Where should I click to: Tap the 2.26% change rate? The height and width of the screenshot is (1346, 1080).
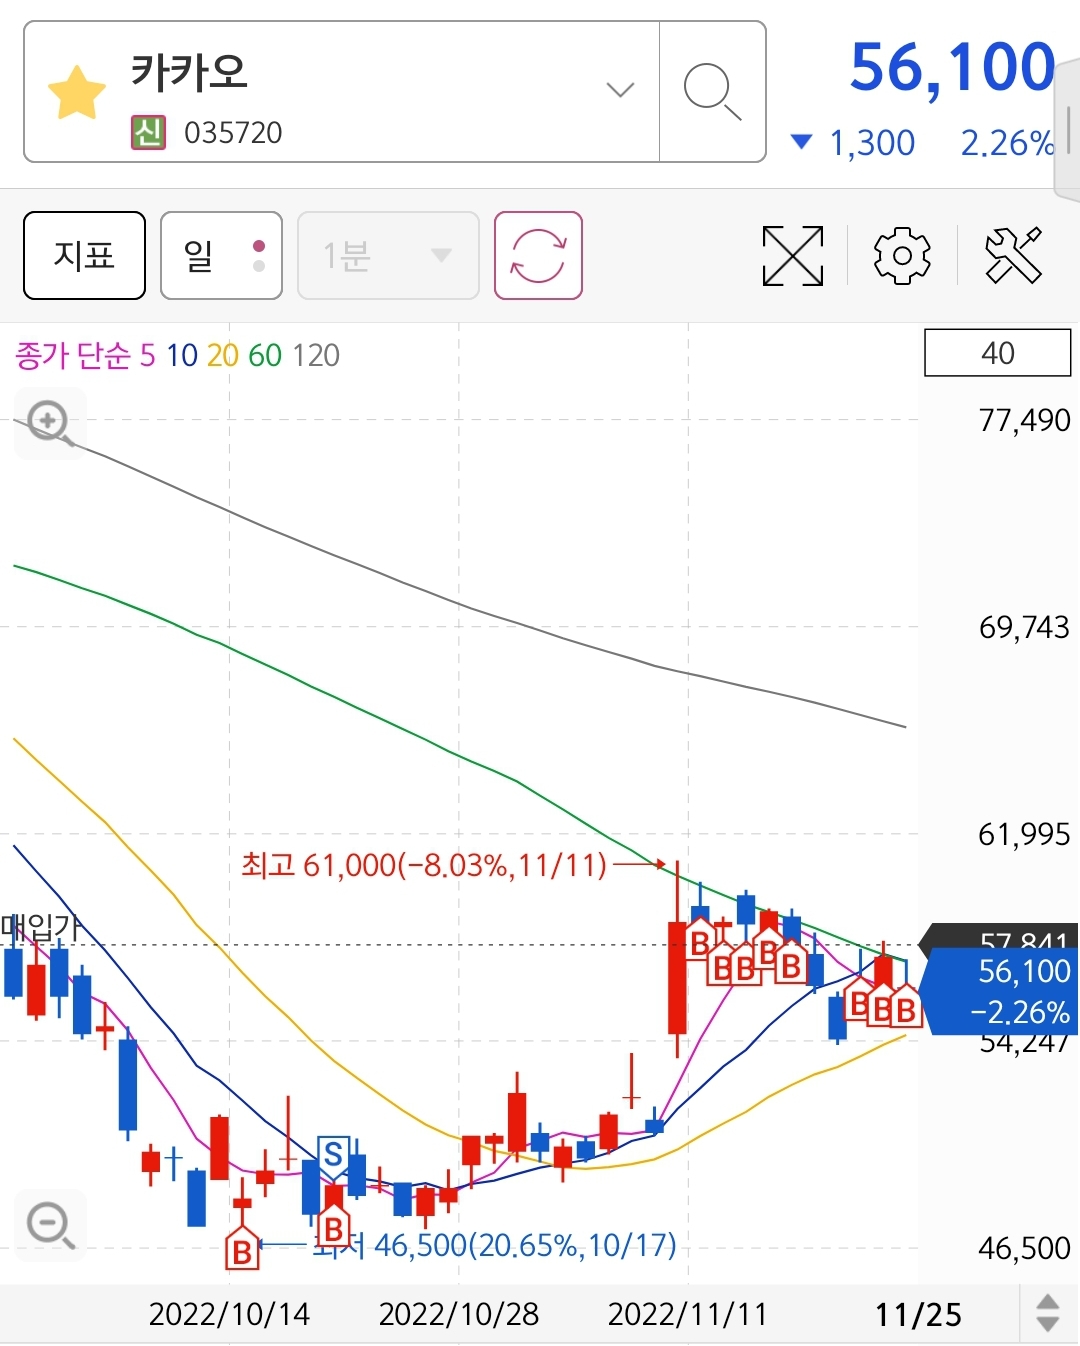pos(1007,143)
